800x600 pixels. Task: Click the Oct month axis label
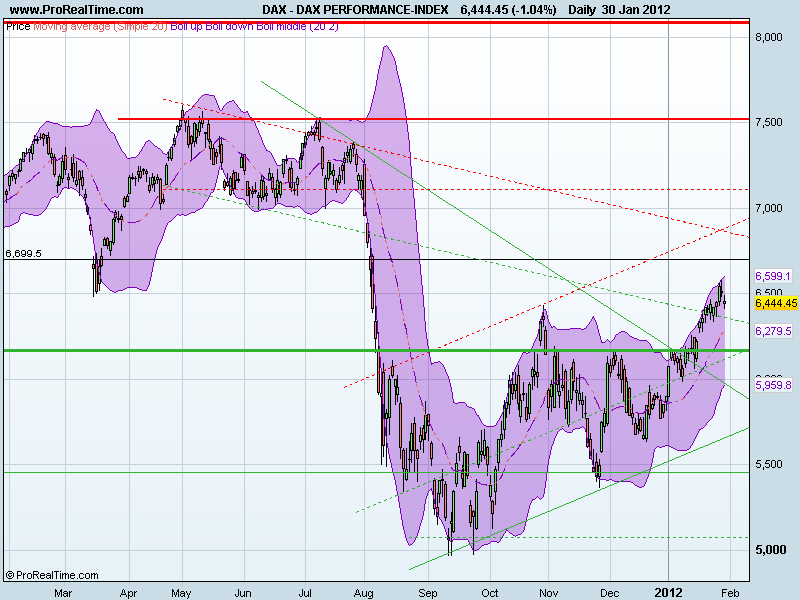click(x=490, y=593)
